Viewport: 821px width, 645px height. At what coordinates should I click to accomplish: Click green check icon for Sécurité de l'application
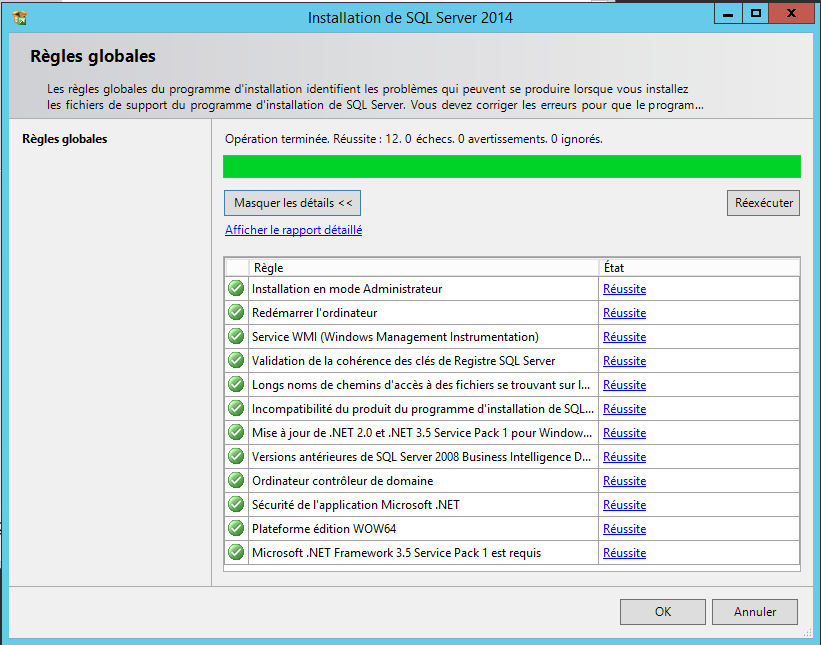pyautogui.click(x=236, y=504)
